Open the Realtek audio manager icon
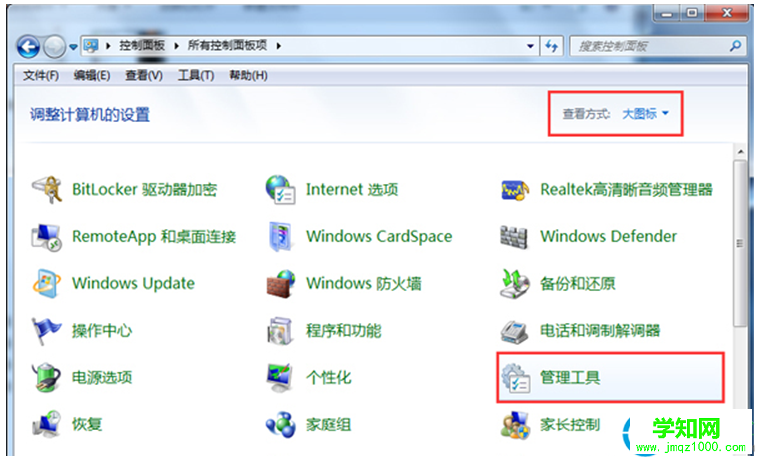 point(515,190)
